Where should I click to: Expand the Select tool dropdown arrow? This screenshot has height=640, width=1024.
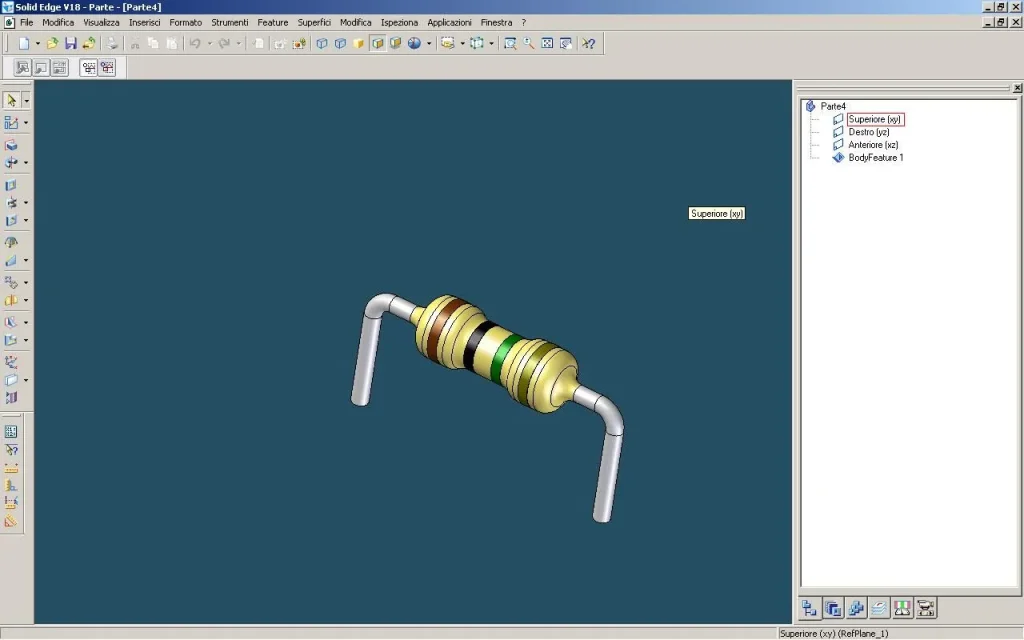click(26, 101)
